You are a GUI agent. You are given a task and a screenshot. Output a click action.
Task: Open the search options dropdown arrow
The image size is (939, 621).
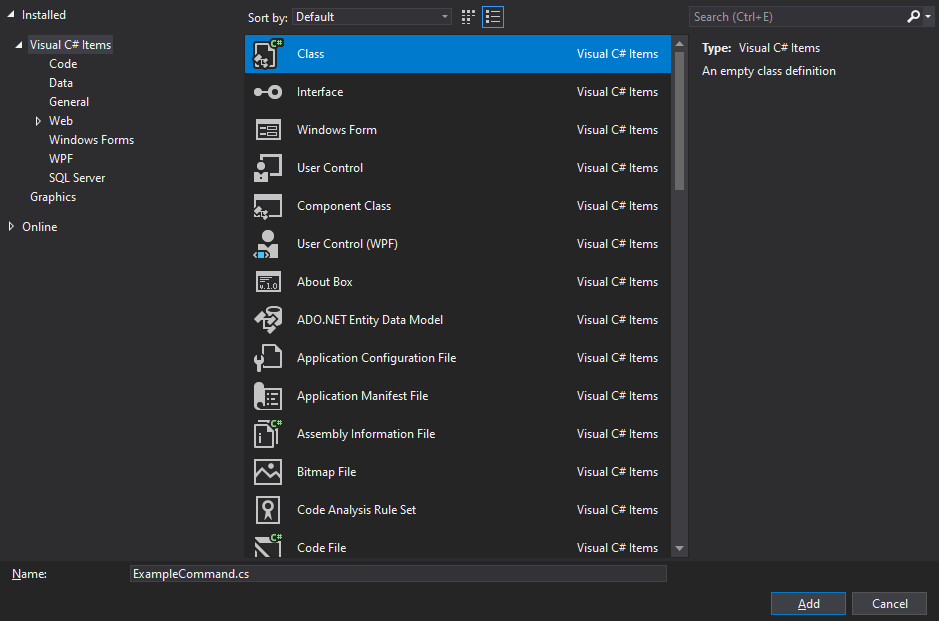(928, 17)
